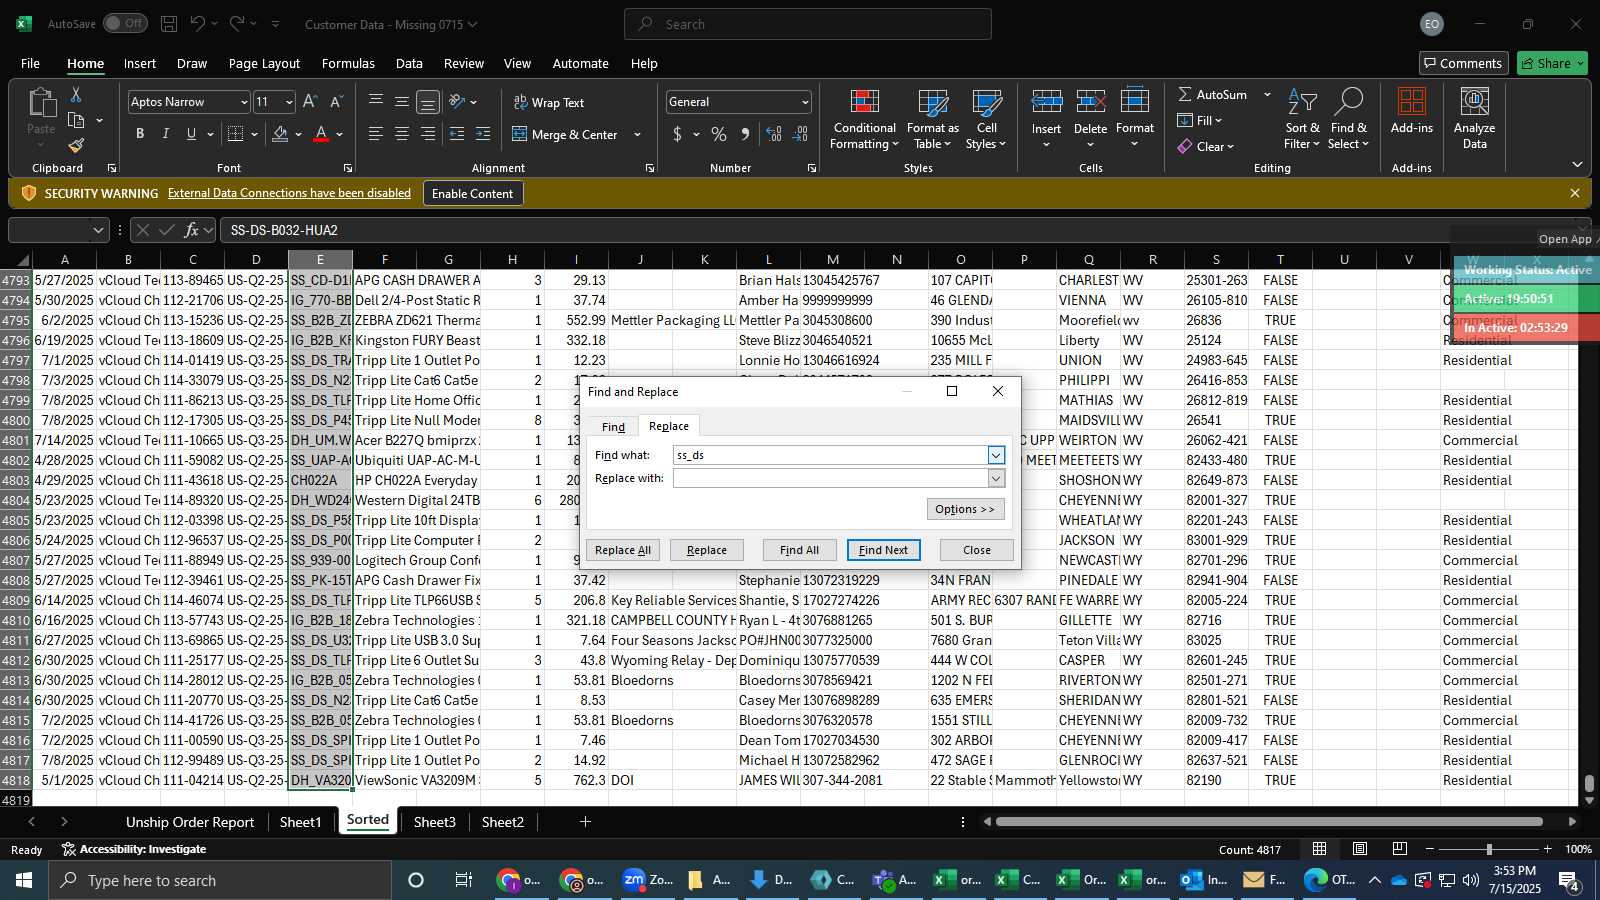Image resolution: width=1600 pixels, height=900 pixels.
Task: Expand the AutoSum dropdown arrow
Action: [1267, 94]
